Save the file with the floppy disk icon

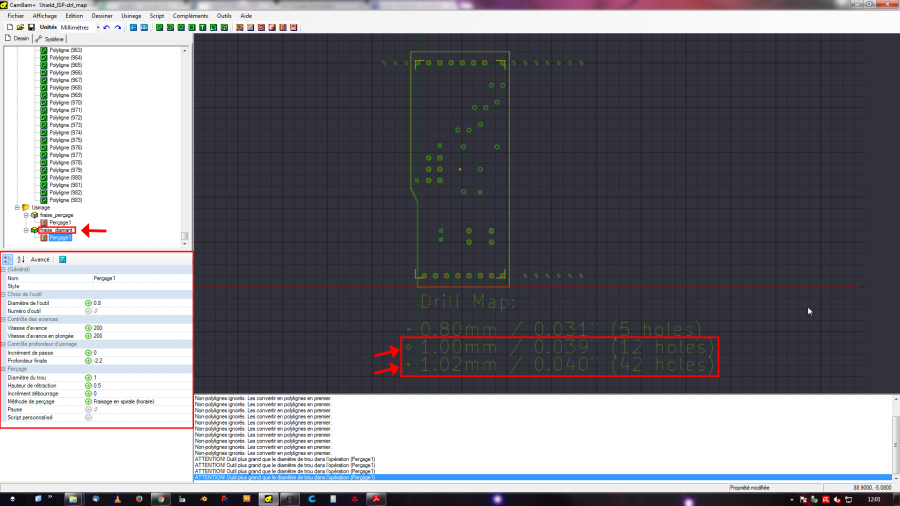tap(31, 27)
